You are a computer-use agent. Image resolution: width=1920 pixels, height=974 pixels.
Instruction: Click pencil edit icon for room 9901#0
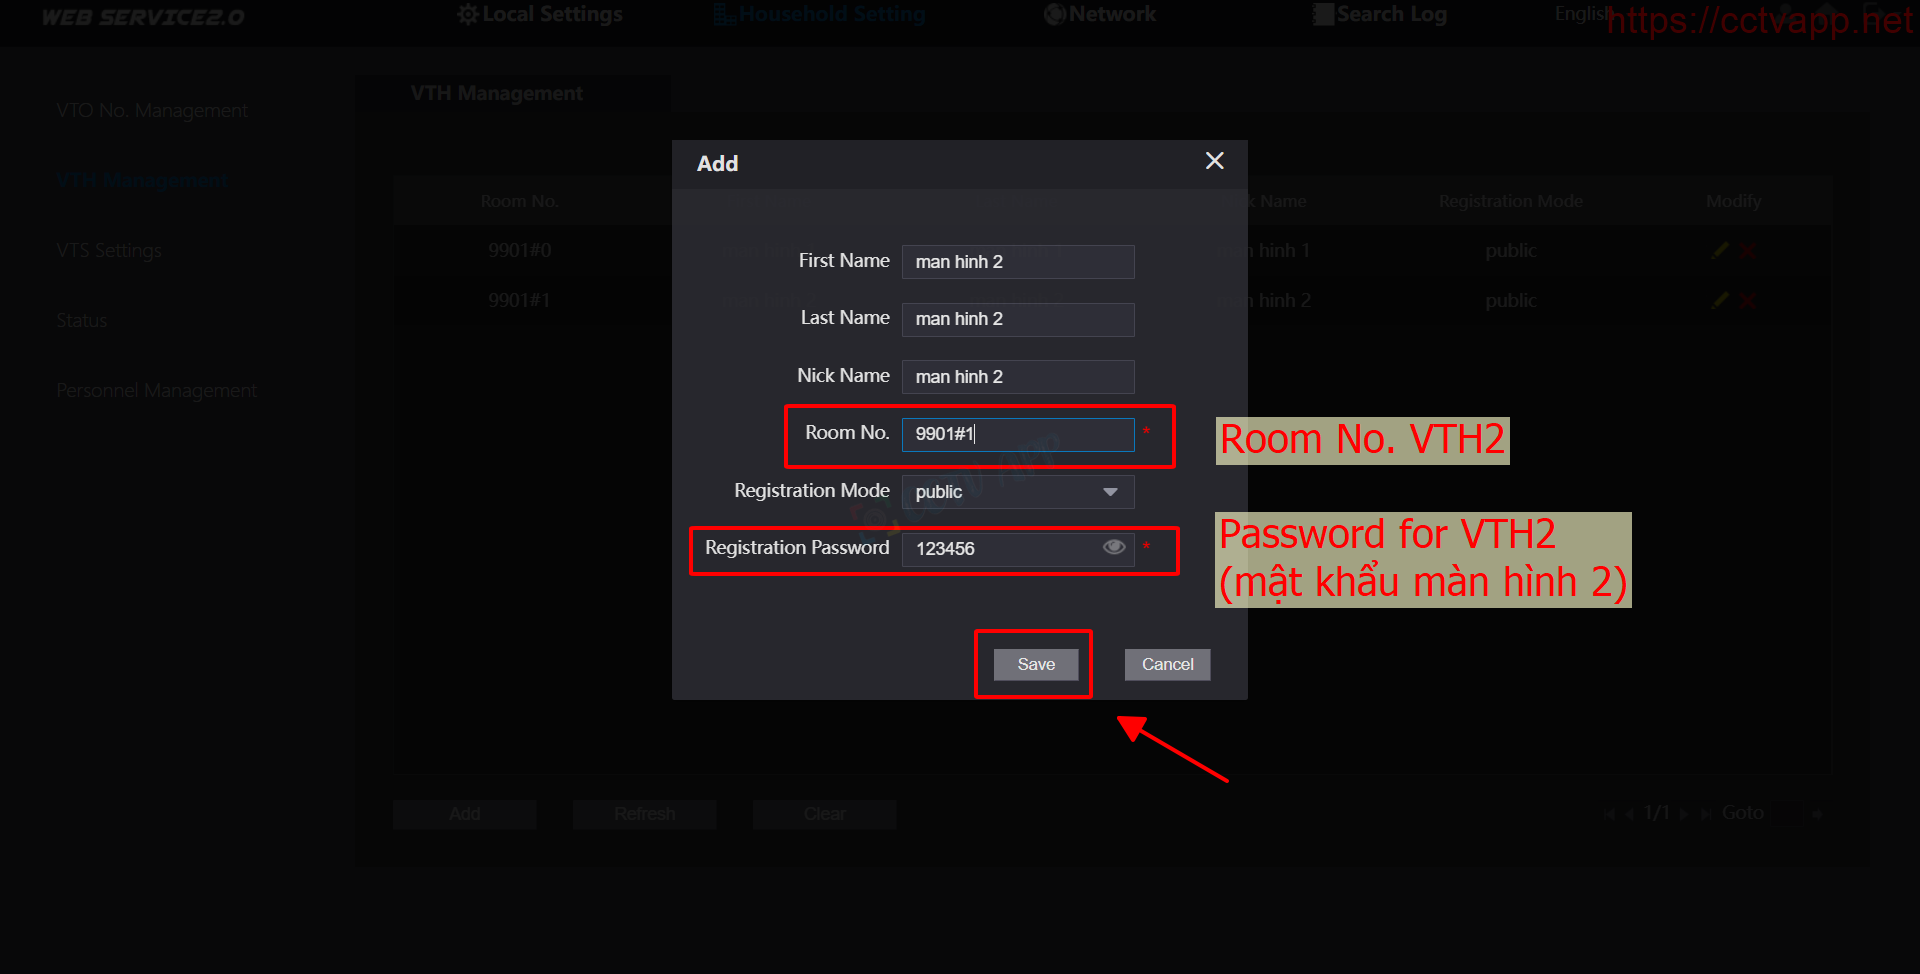coord(1720,251)
